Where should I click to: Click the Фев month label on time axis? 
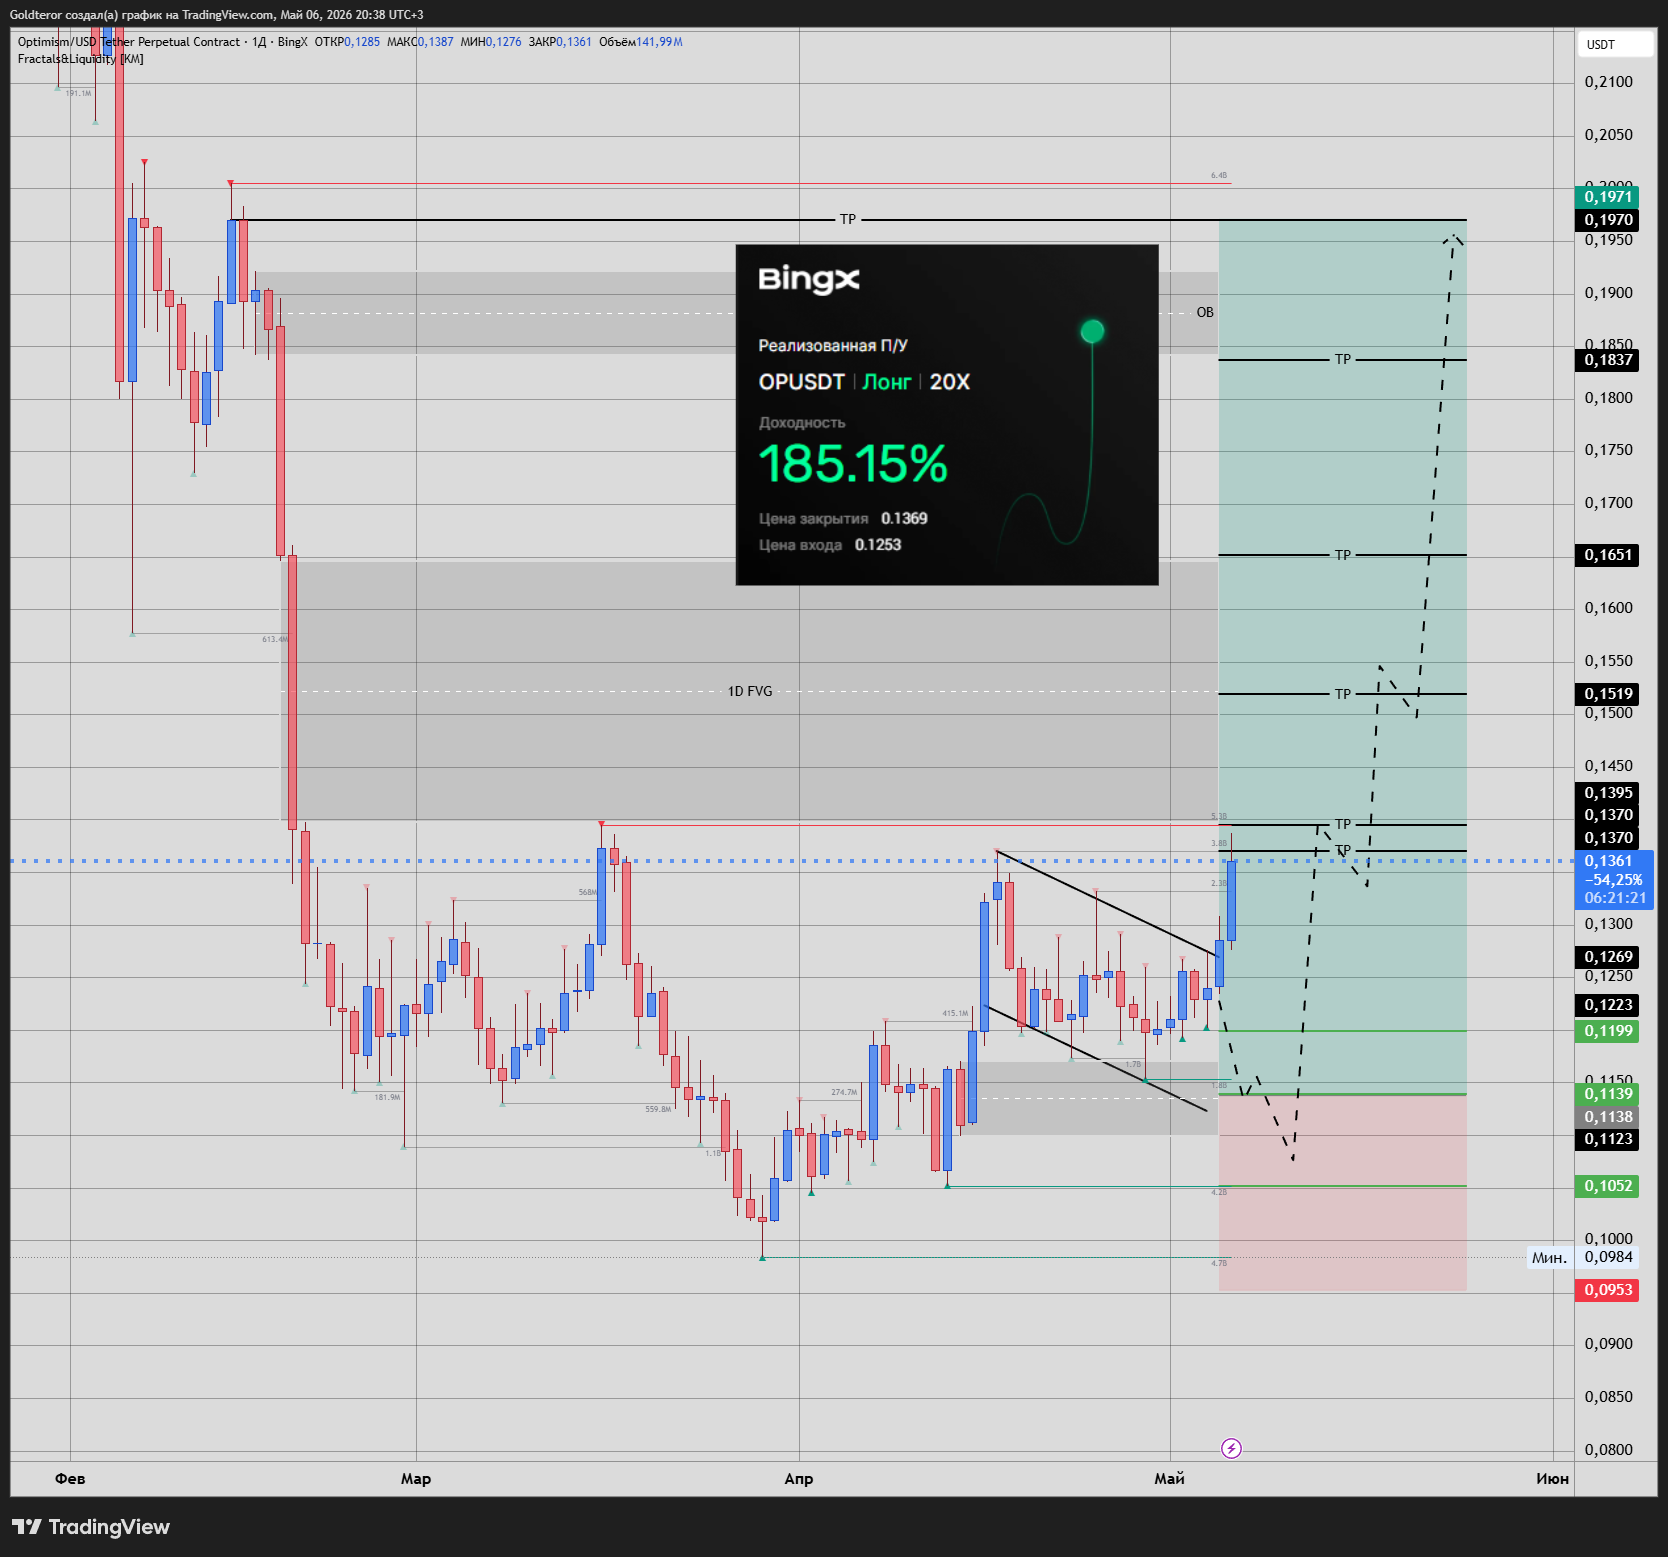70,1479
